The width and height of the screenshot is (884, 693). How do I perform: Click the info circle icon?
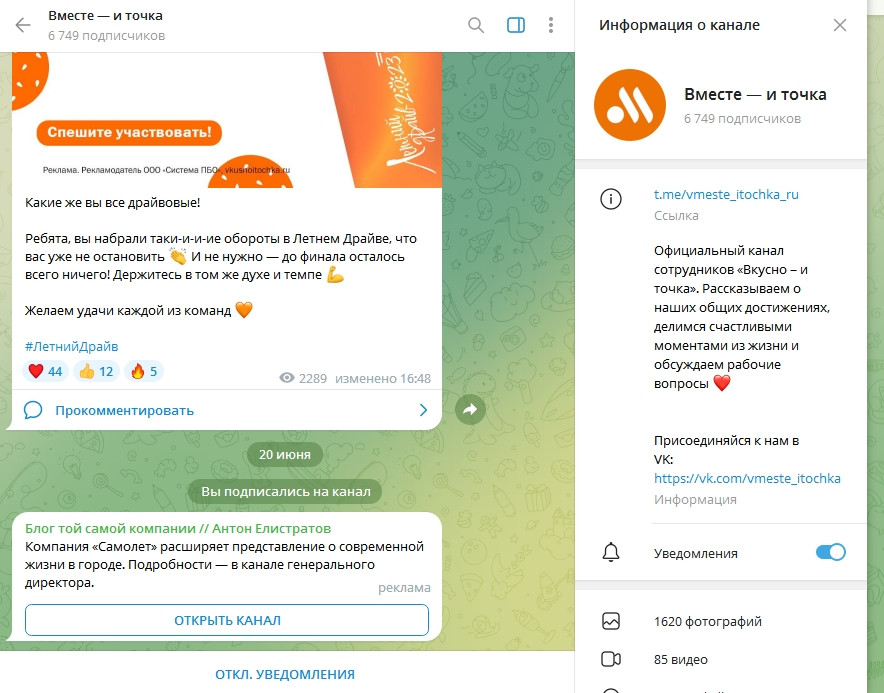point(611,199)
